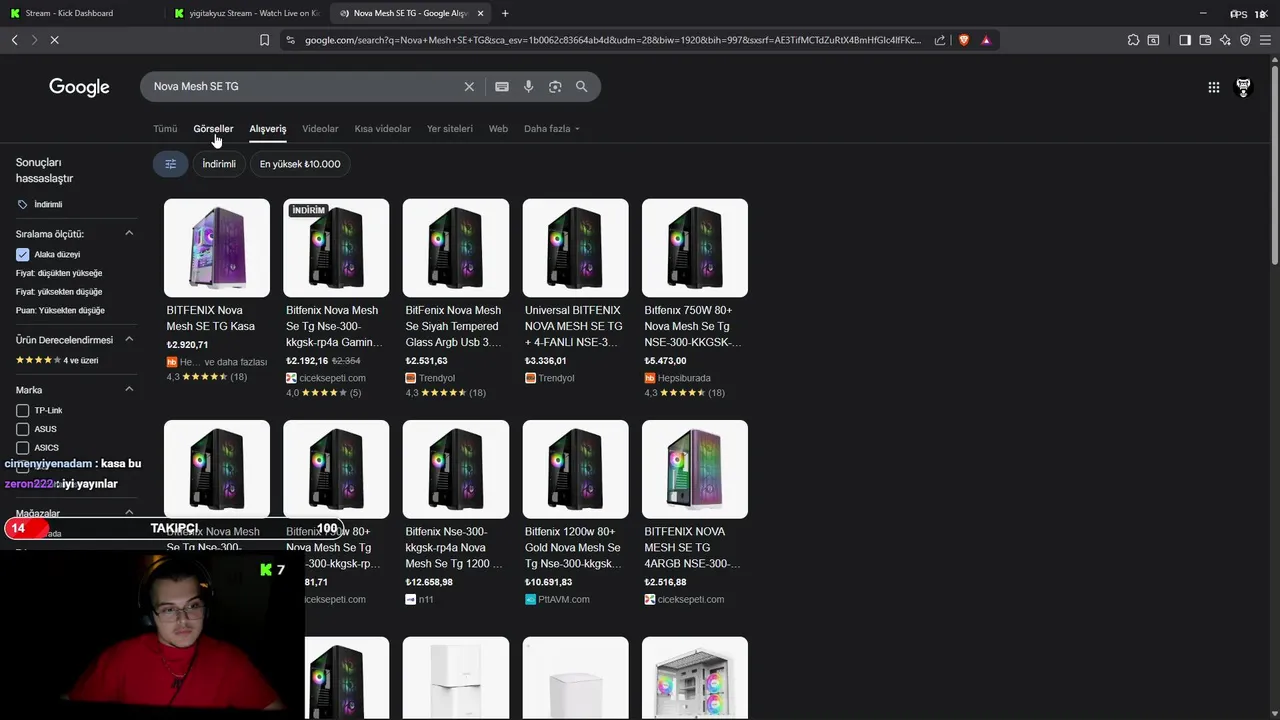The image size is (1280, 720).
Task: Open the browser hamburger menu
Action: click(1266, 40)
